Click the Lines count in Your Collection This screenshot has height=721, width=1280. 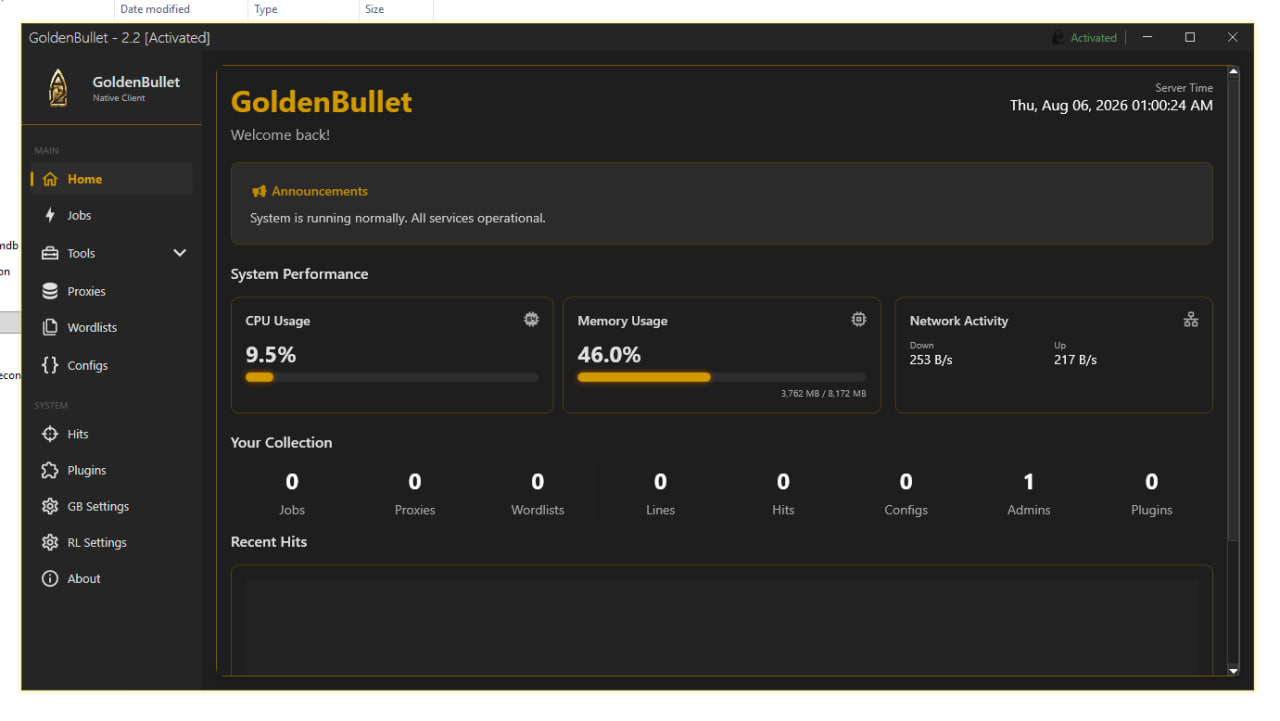click(x=660, y=482)
